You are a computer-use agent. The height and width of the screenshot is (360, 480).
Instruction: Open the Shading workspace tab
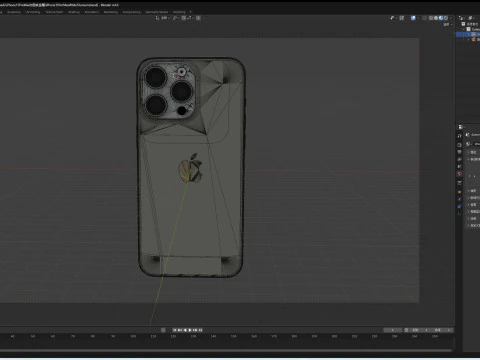tap(74, 12)
